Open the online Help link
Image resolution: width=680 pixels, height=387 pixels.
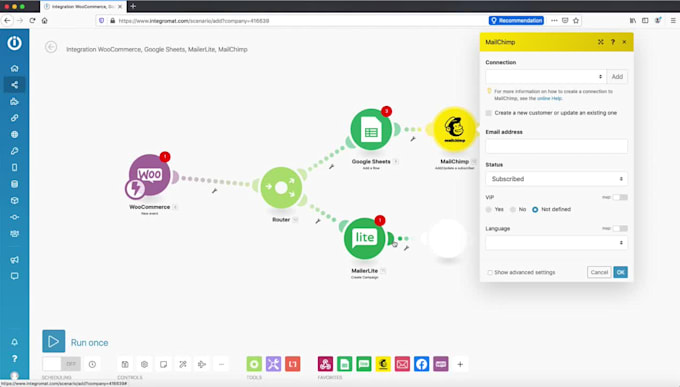[549, 98]
